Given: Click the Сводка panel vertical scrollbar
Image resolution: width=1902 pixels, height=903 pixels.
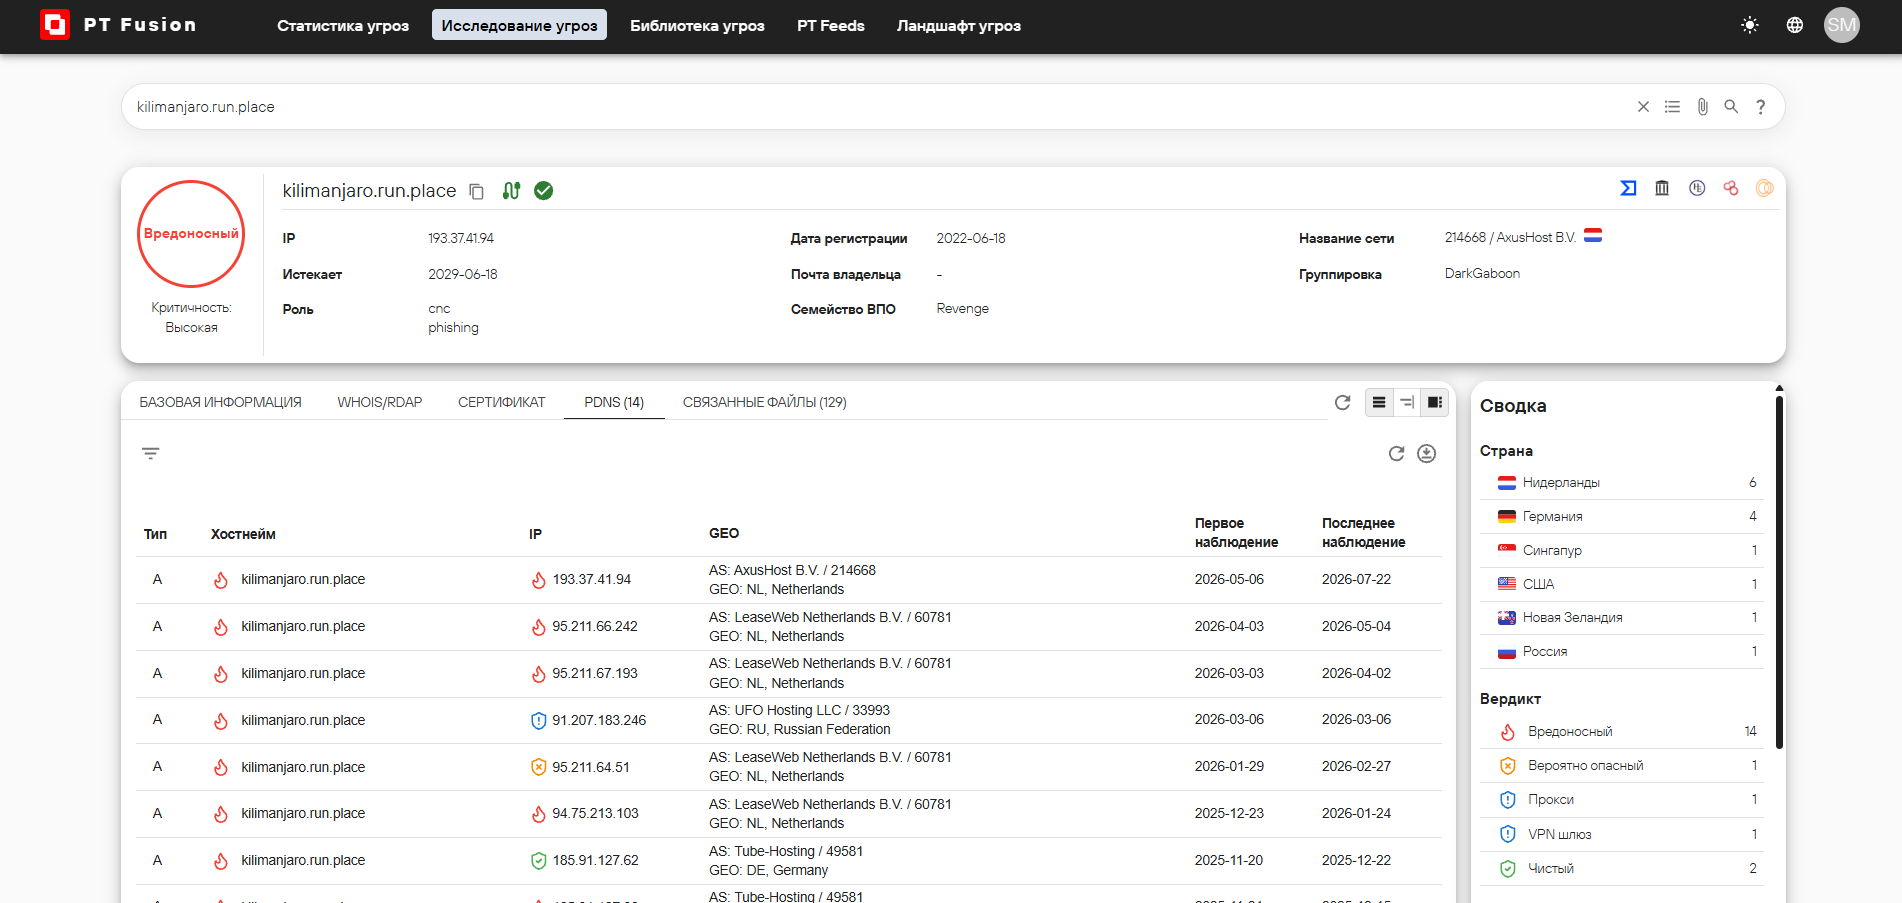Looking at the screenshot, I should click(x=1779, y=572).
